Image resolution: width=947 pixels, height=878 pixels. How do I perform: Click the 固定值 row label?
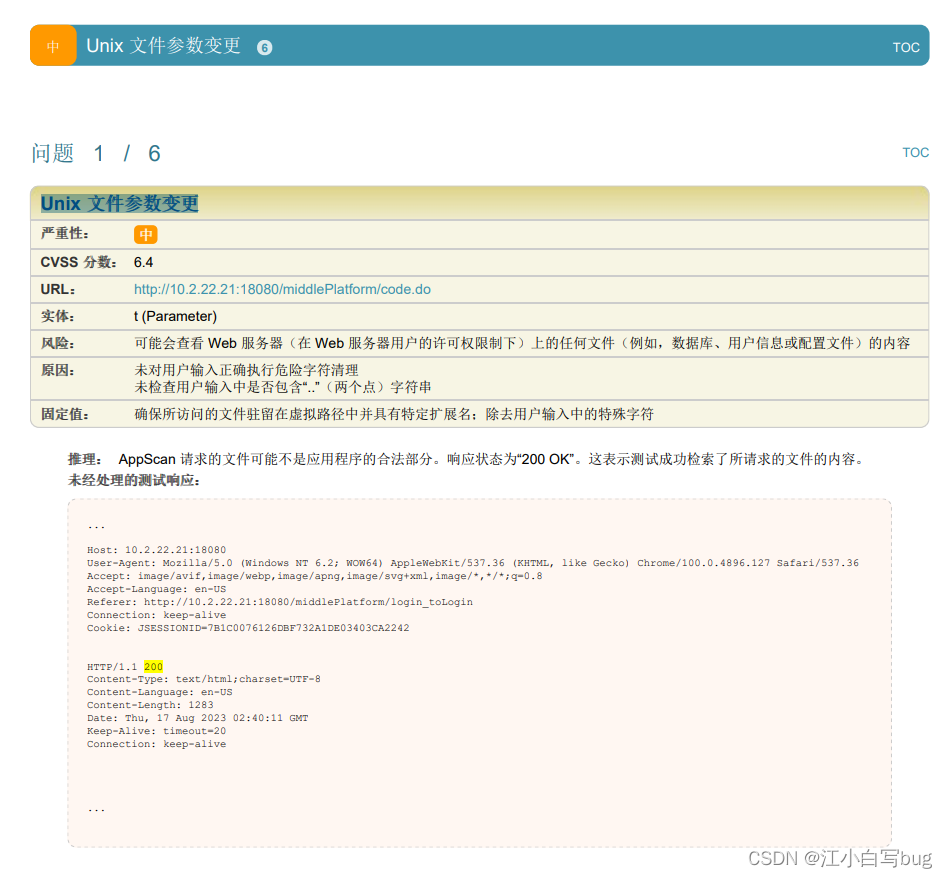click(x=65, y=414)
